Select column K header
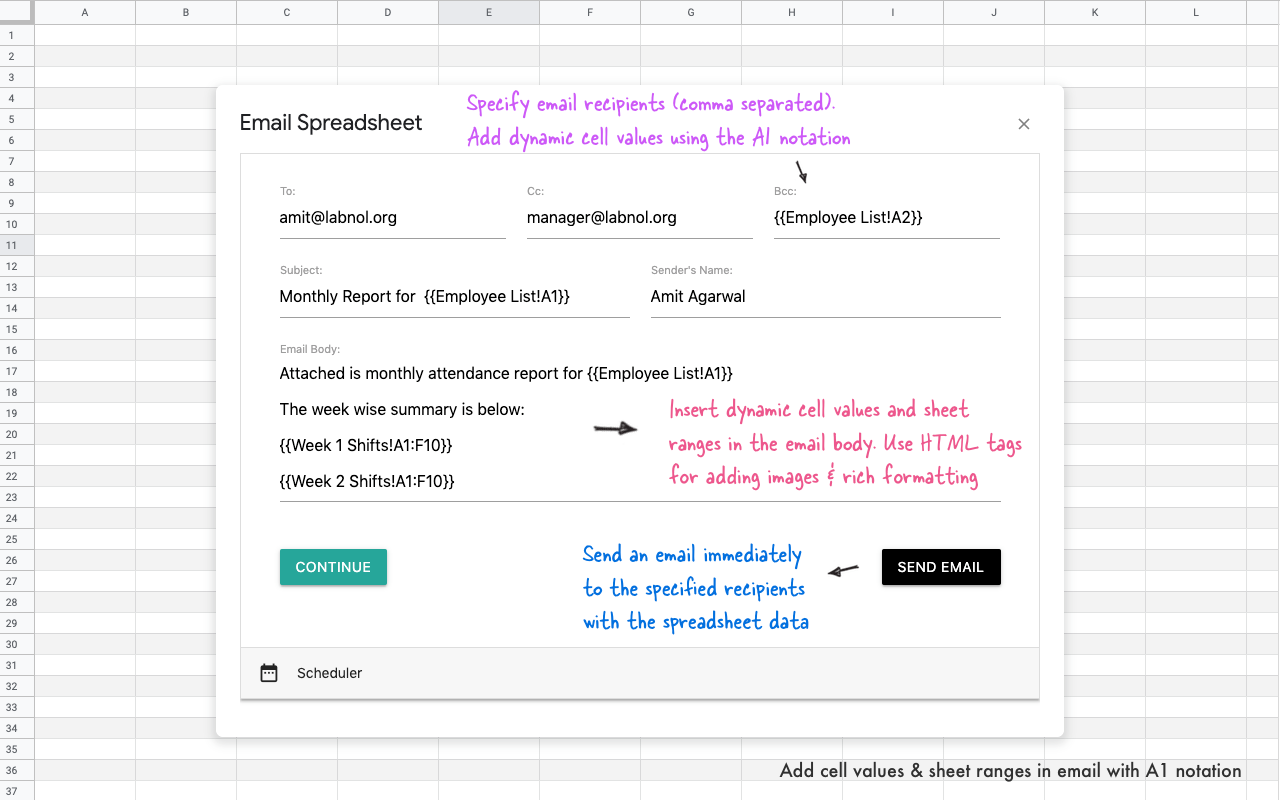This screenshot has width=1280, height=800. click(x=1095, y=12)
